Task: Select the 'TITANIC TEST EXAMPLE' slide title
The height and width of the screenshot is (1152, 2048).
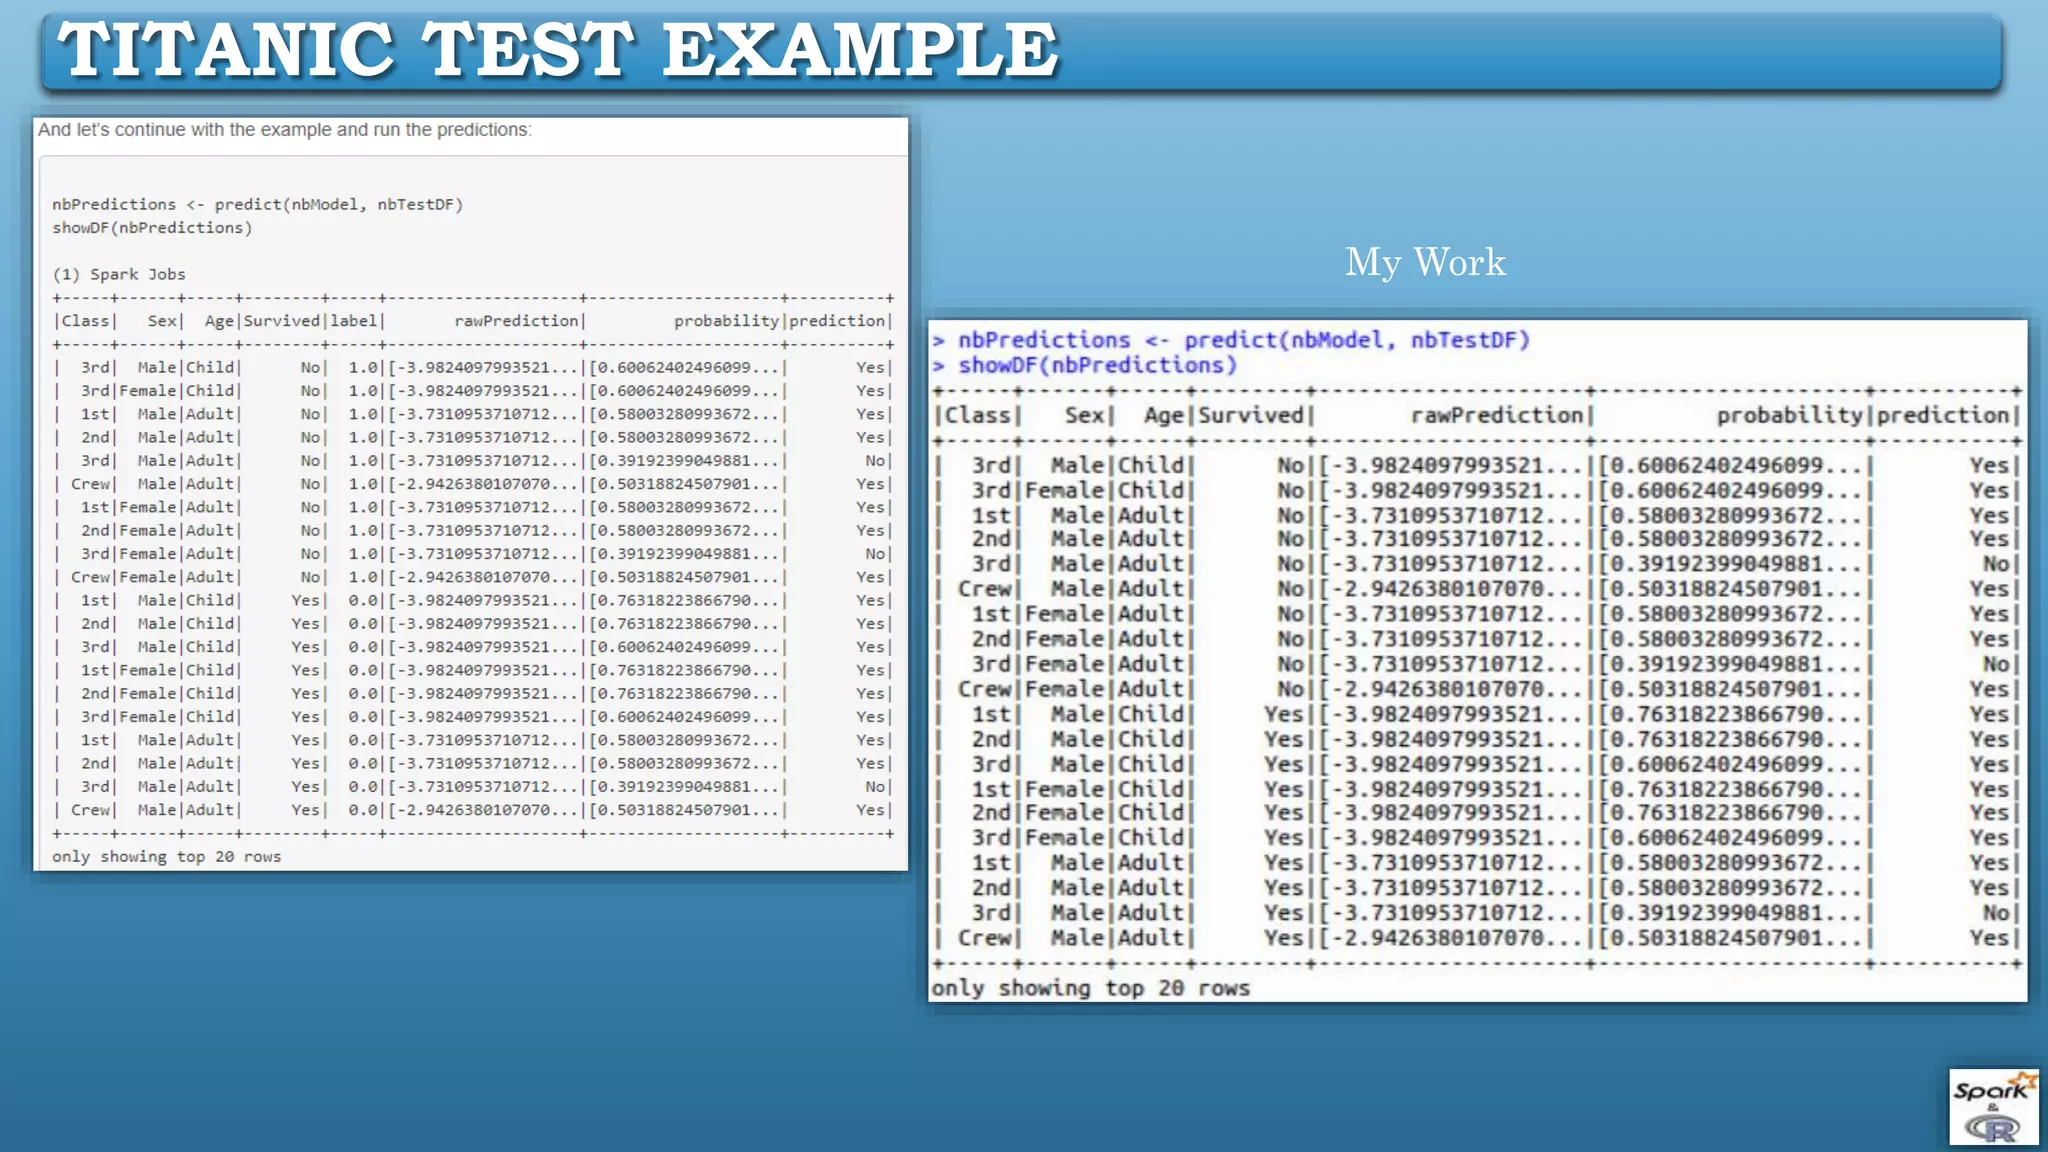Action: [x=558, y=49]
